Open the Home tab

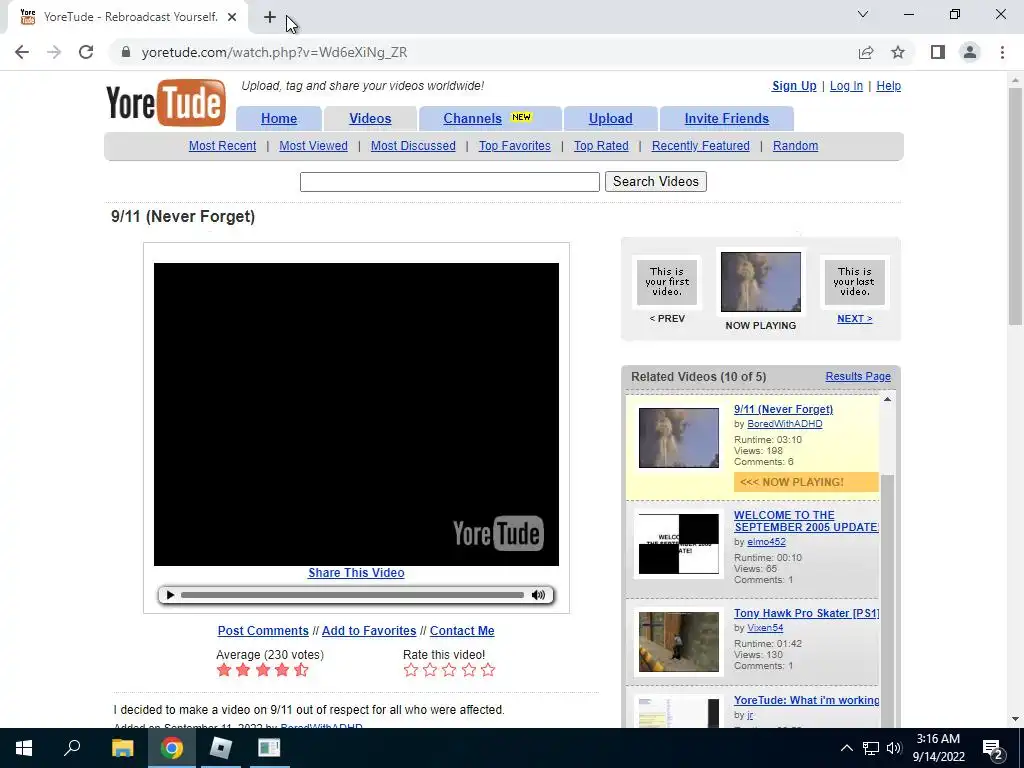(279, 119)
